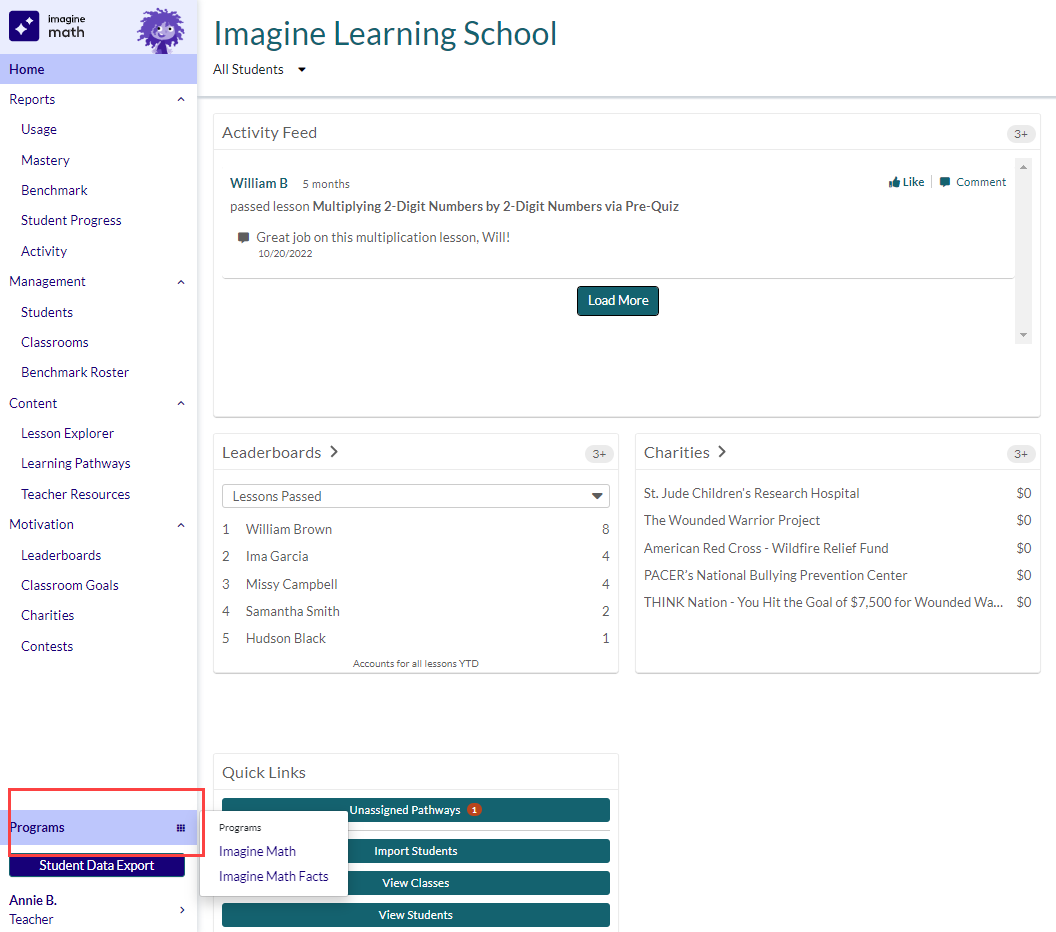Collapse the Motivation section

pyautogui.click(x=180, y=525)
